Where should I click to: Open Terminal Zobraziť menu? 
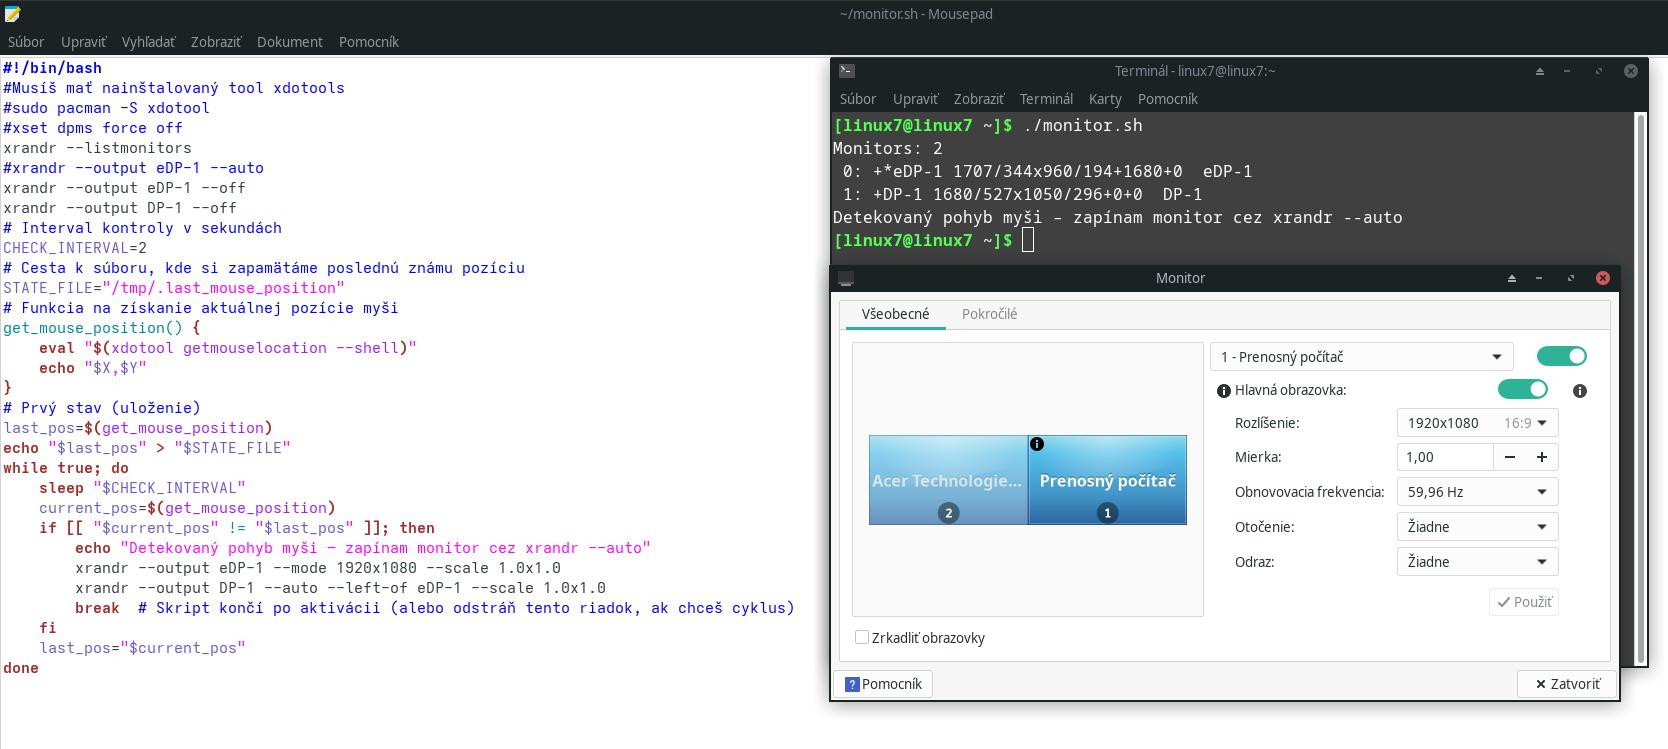point(979,99)
